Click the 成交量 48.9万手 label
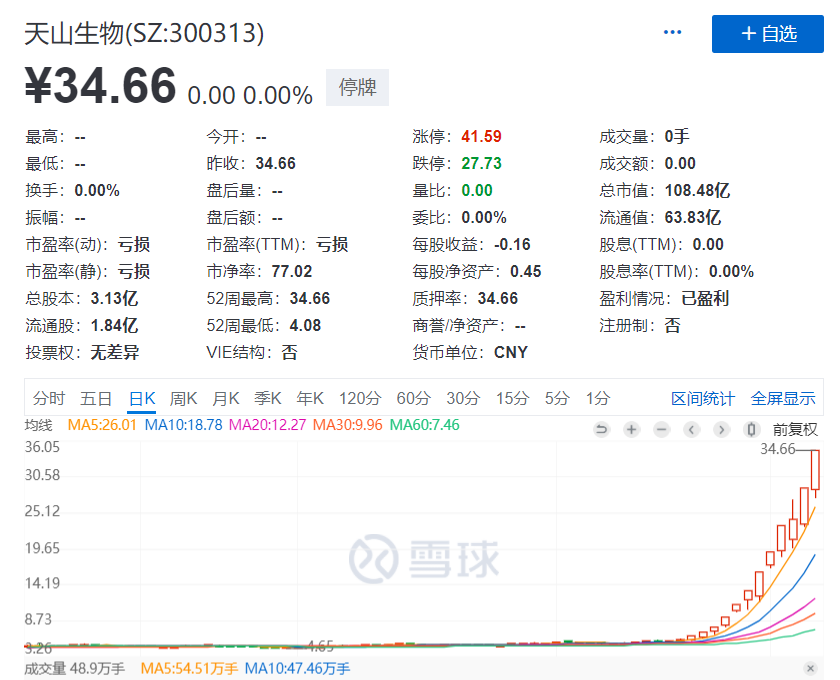The width and height of the screenshot is (840, 680). (74, 669)
